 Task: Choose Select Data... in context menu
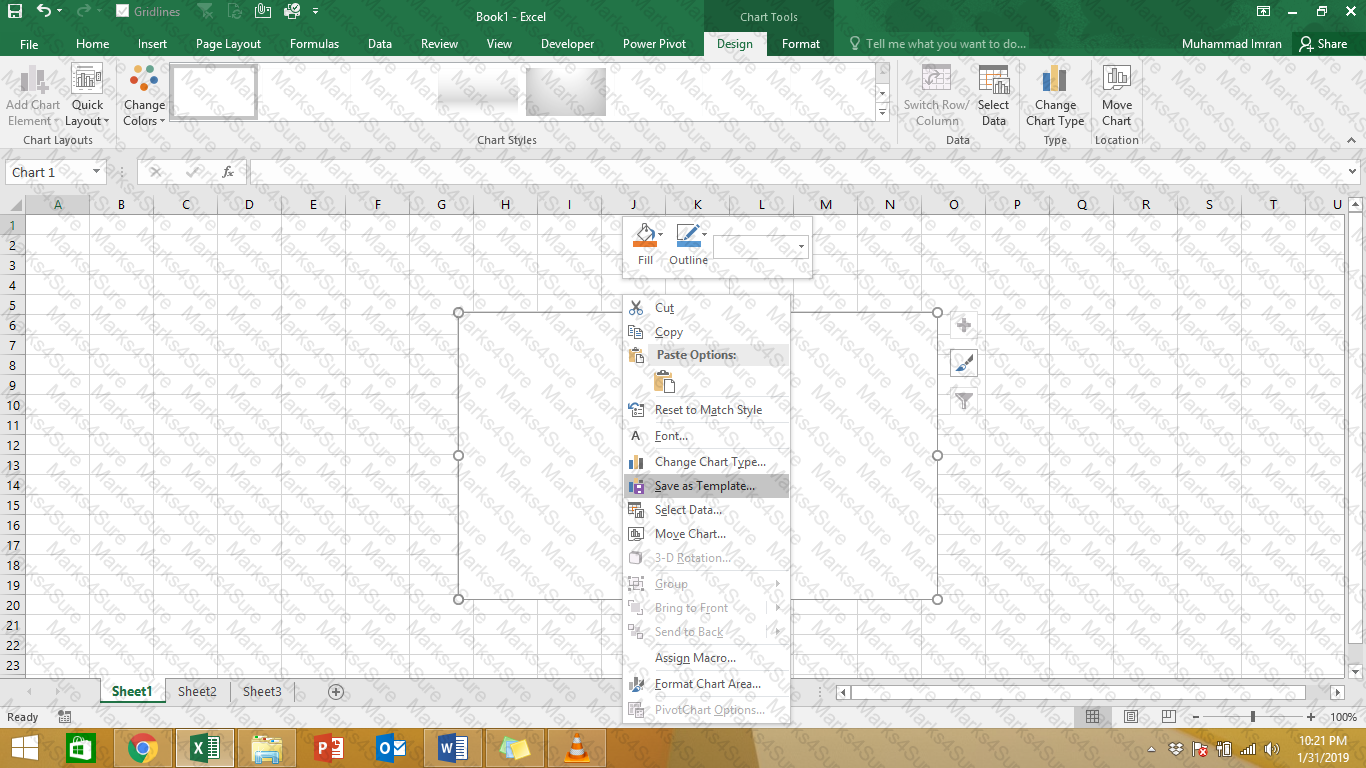click(x=706, y=510)
